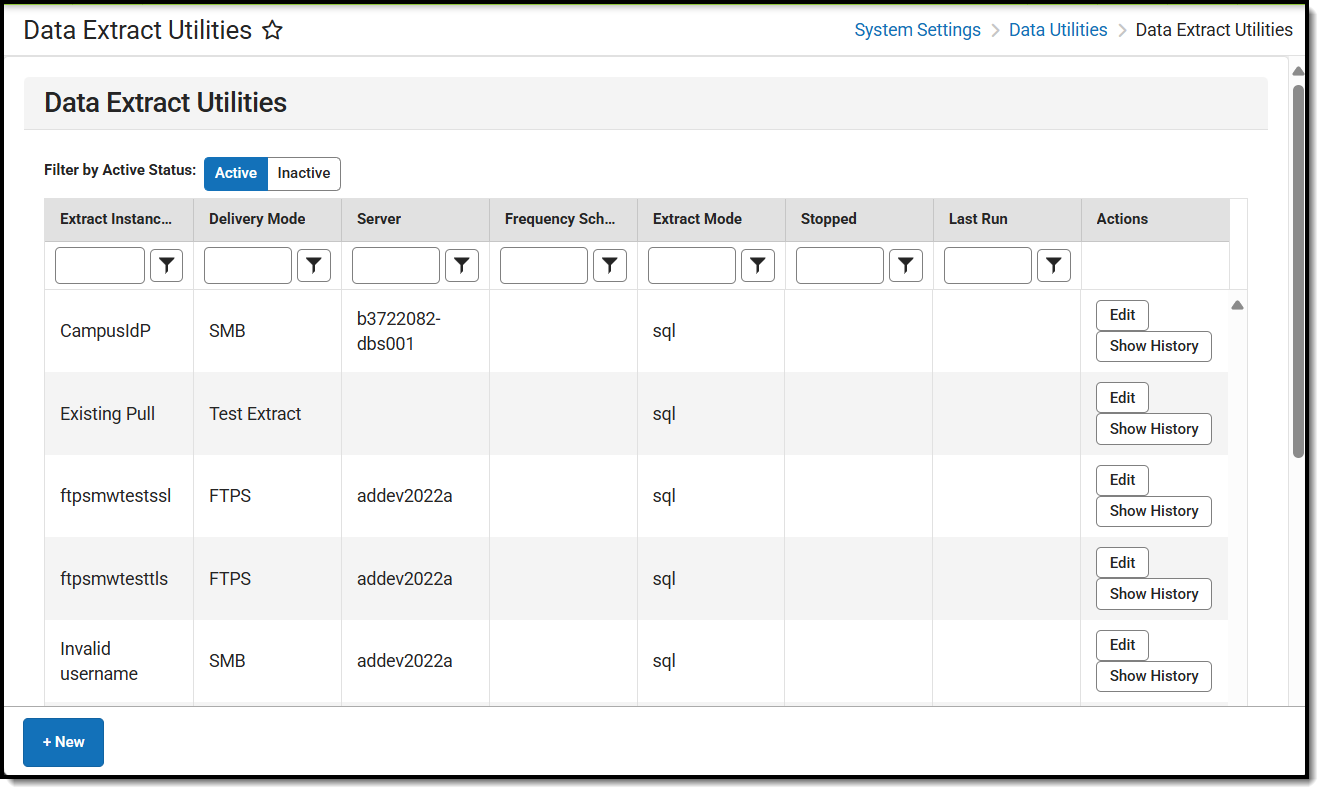Open the Extract Instance column filter funnel
The height and width of the screenshot is (794, 1324).
[x=166, y=265]
